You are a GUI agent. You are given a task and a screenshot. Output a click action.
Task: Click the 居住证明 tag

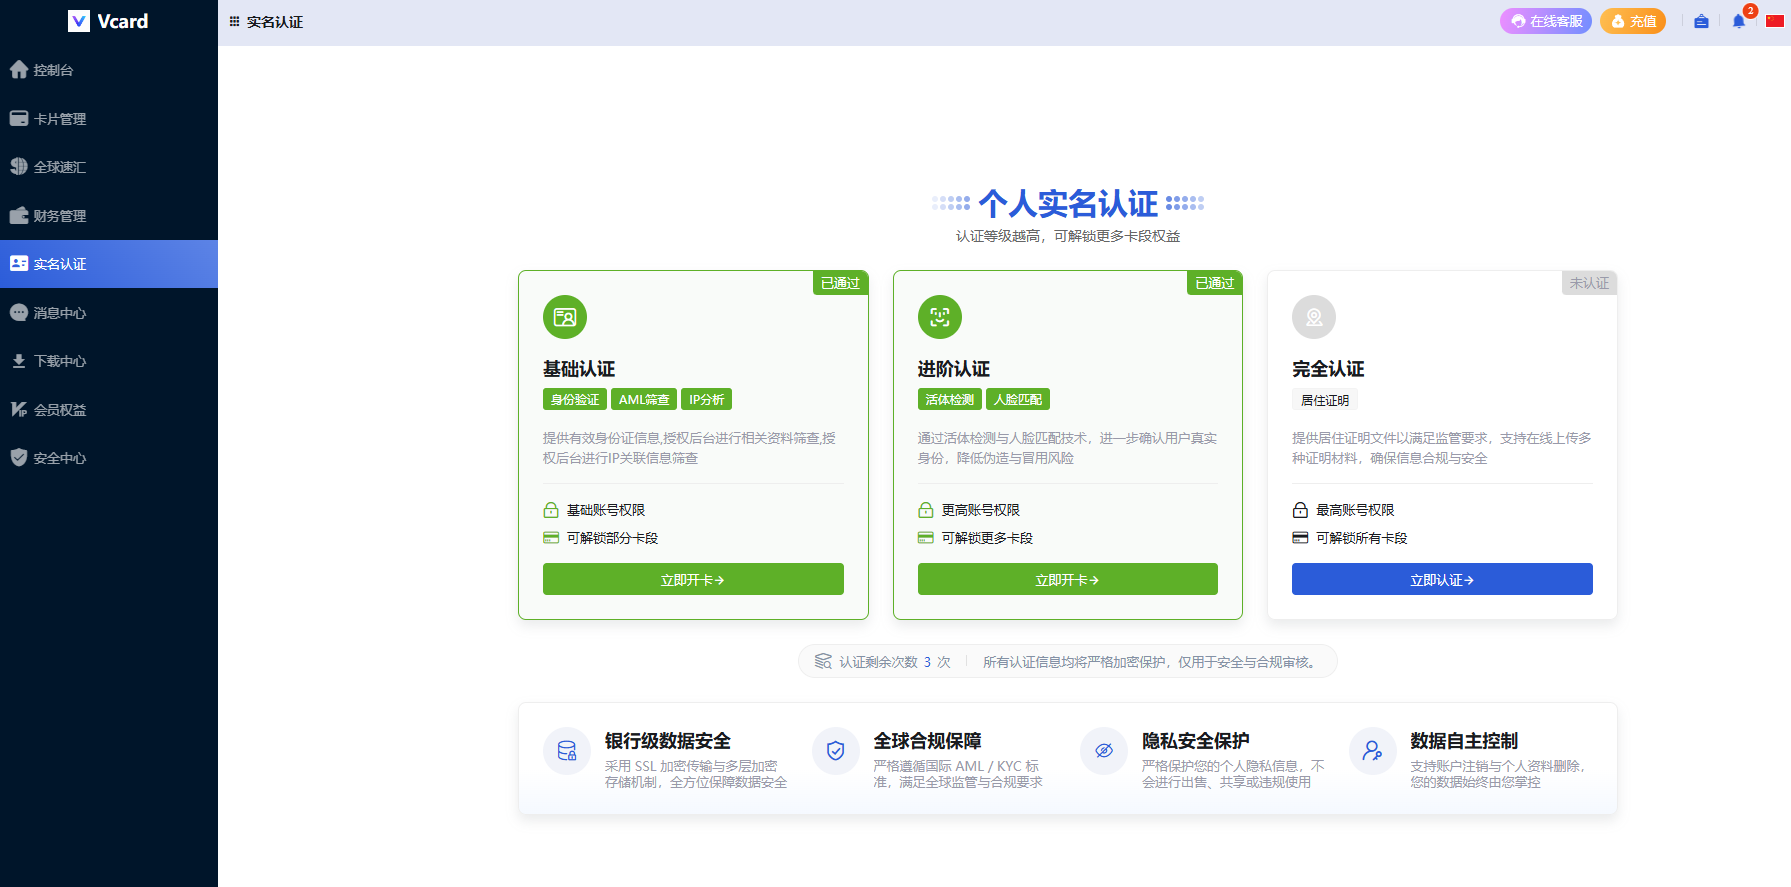pos(1325,400)
